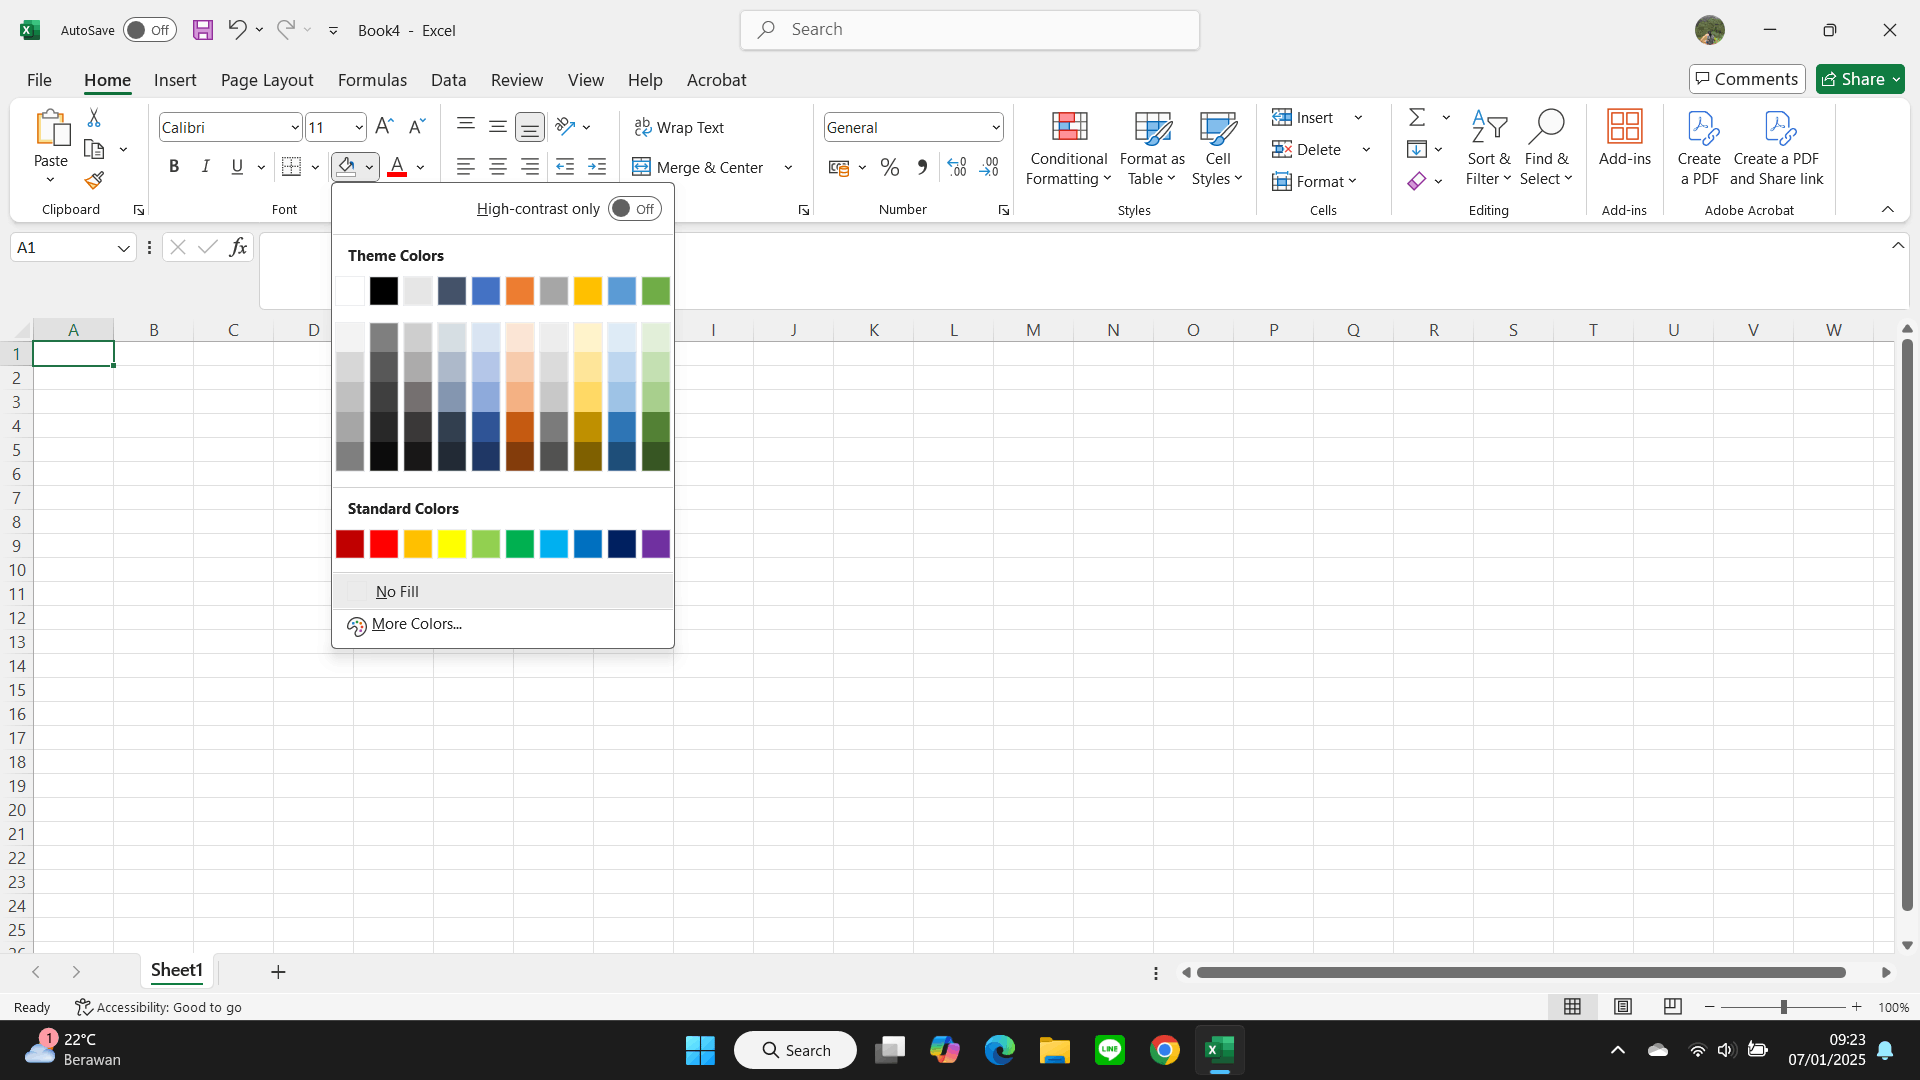
Task: Pick the yellow standard color swatch
Action: tap(452, 544)
